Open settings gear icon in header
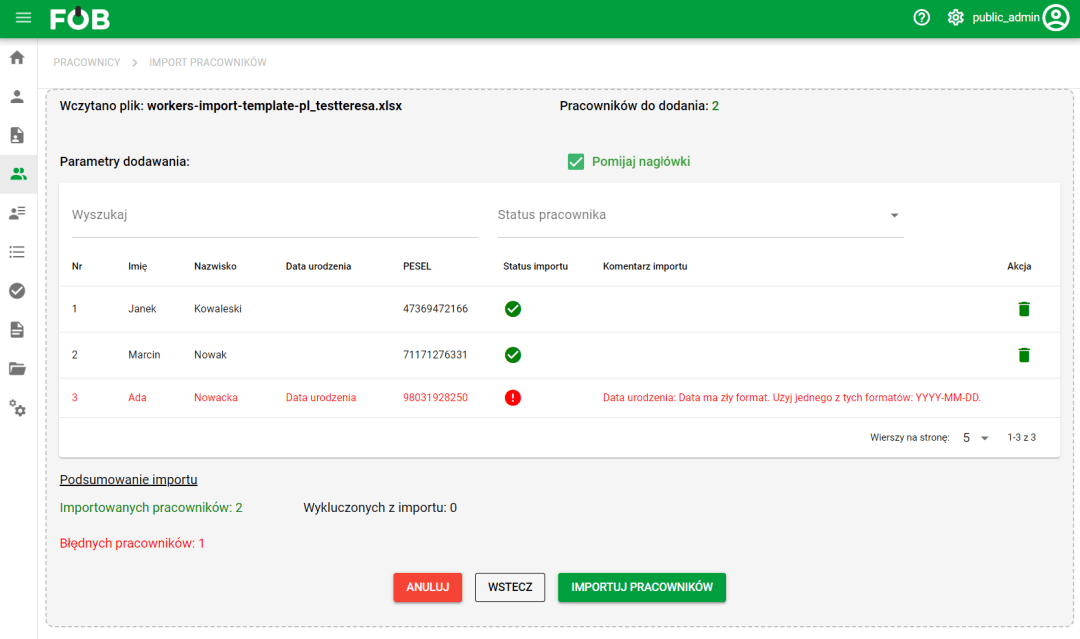This screenshot has width=1080, height=639. (x=955, y=18)
